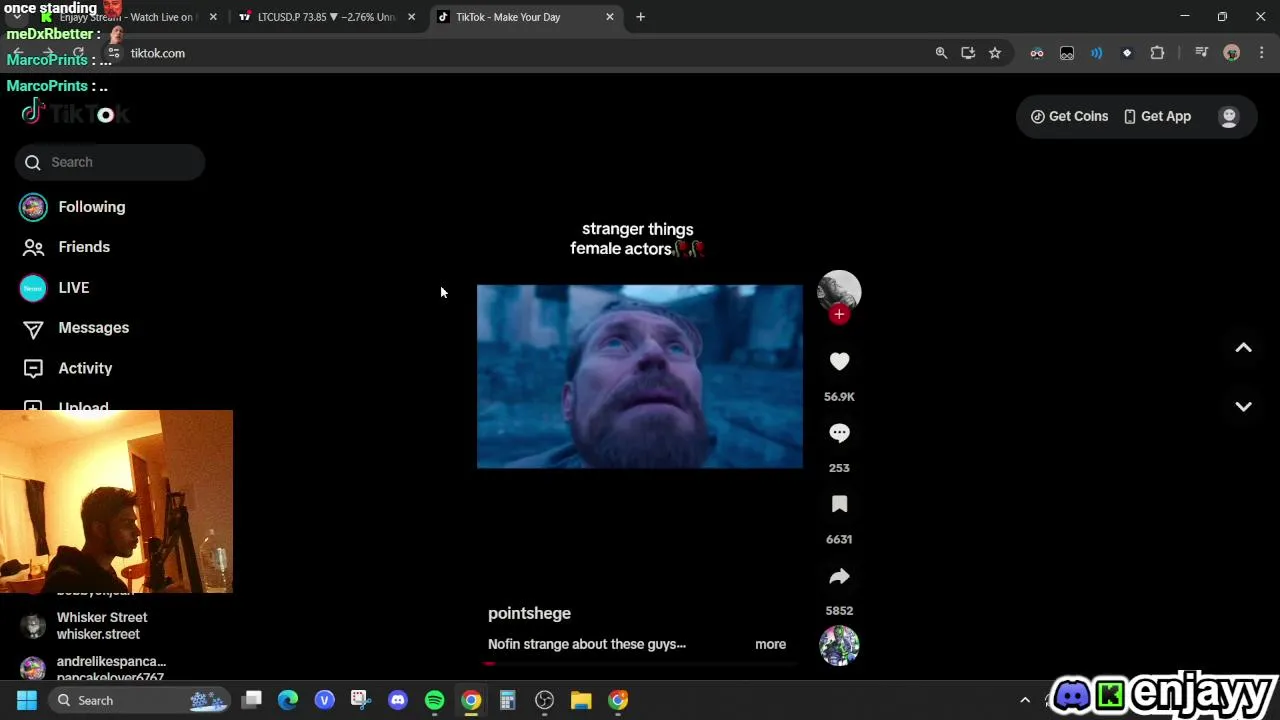This screenshot has width=1280, height=720.
Task: Open the Windows Start menu
Action: tap(27, 701)
